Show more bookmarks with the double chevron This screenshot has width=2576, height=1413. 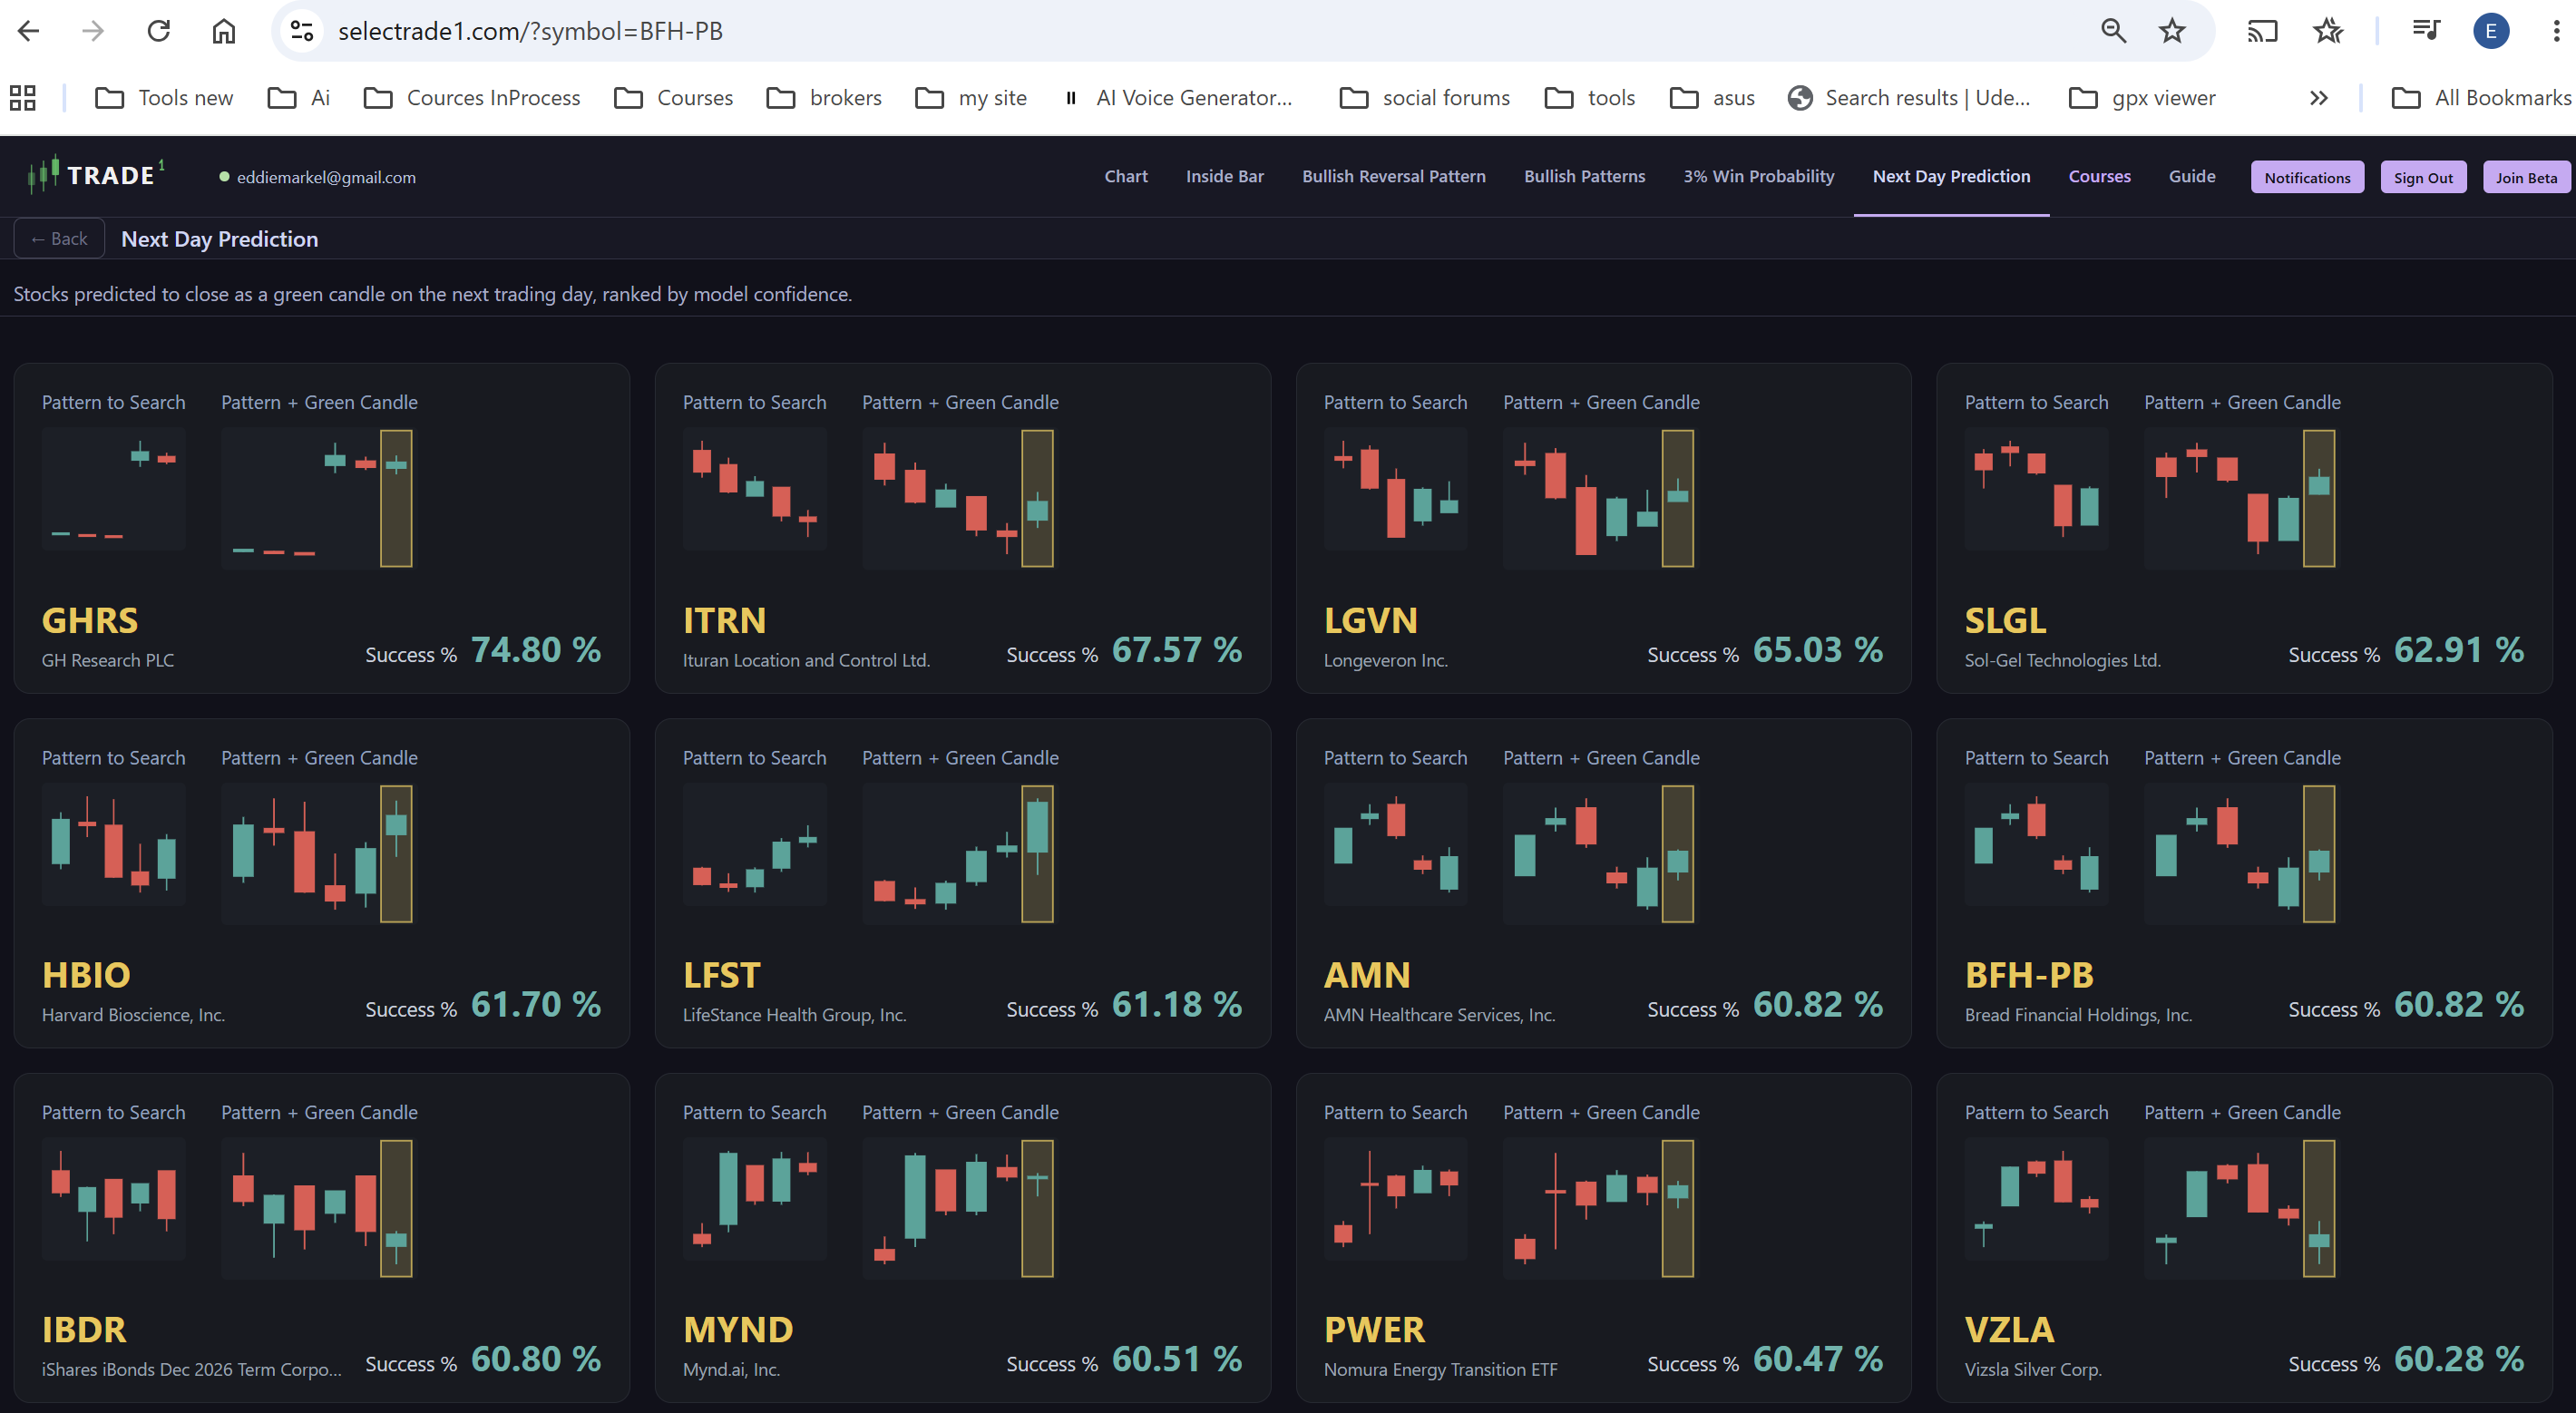(x=2319, y=98)
